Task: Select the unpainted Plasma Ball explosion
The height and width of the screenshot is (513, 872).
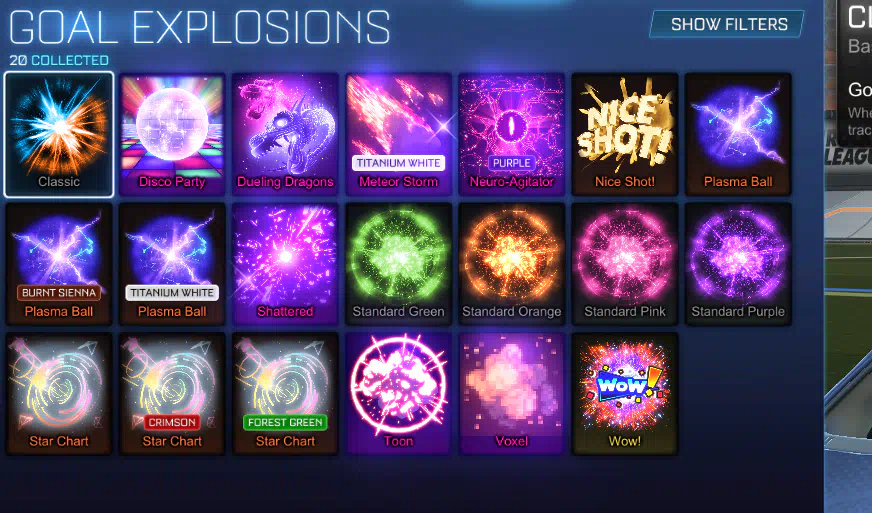Action: click(x=738, y=134)
